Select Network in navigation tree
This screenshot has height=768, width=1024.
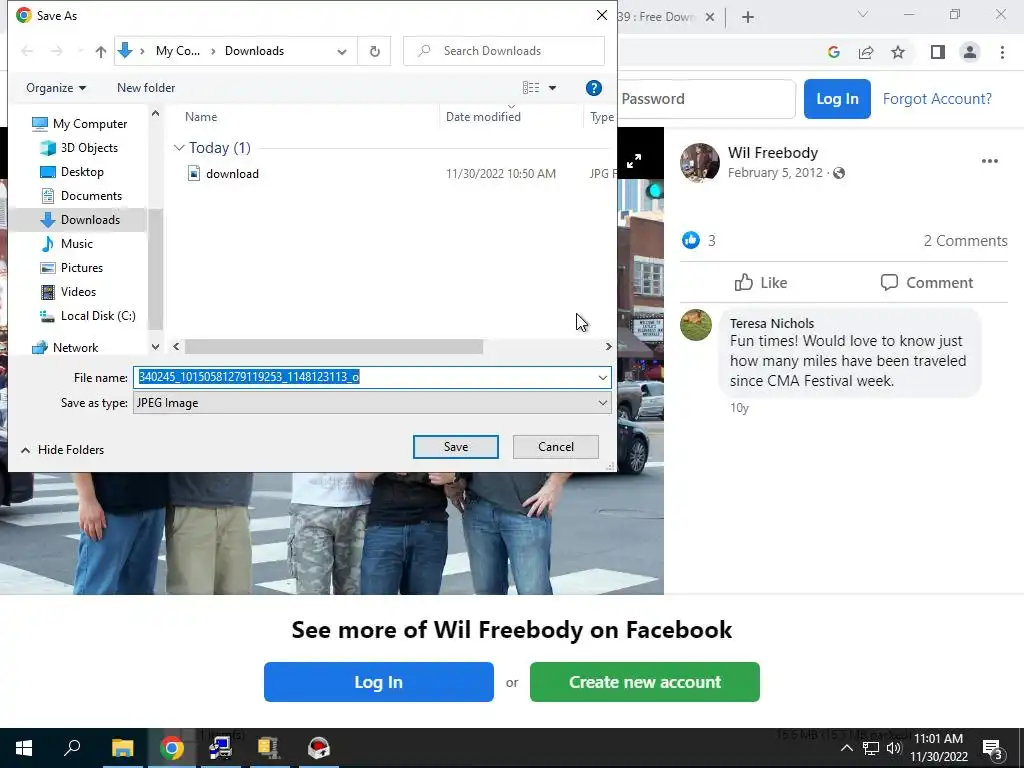click(x=75, y=347)
